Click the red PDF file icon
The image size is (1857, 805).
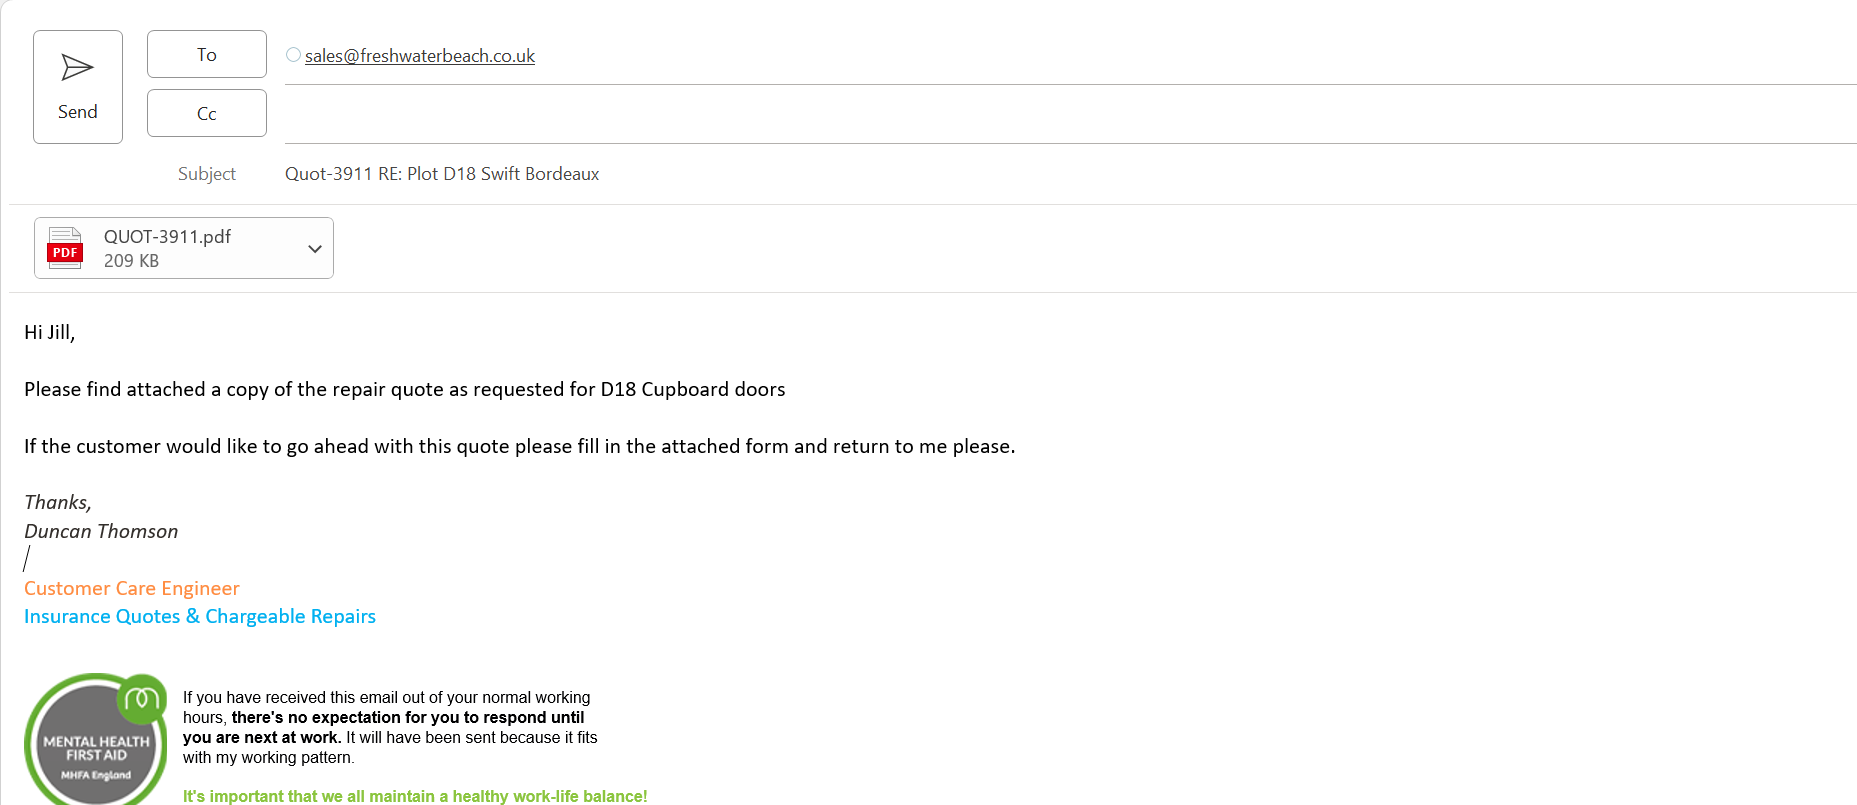(x=65, y=248)
